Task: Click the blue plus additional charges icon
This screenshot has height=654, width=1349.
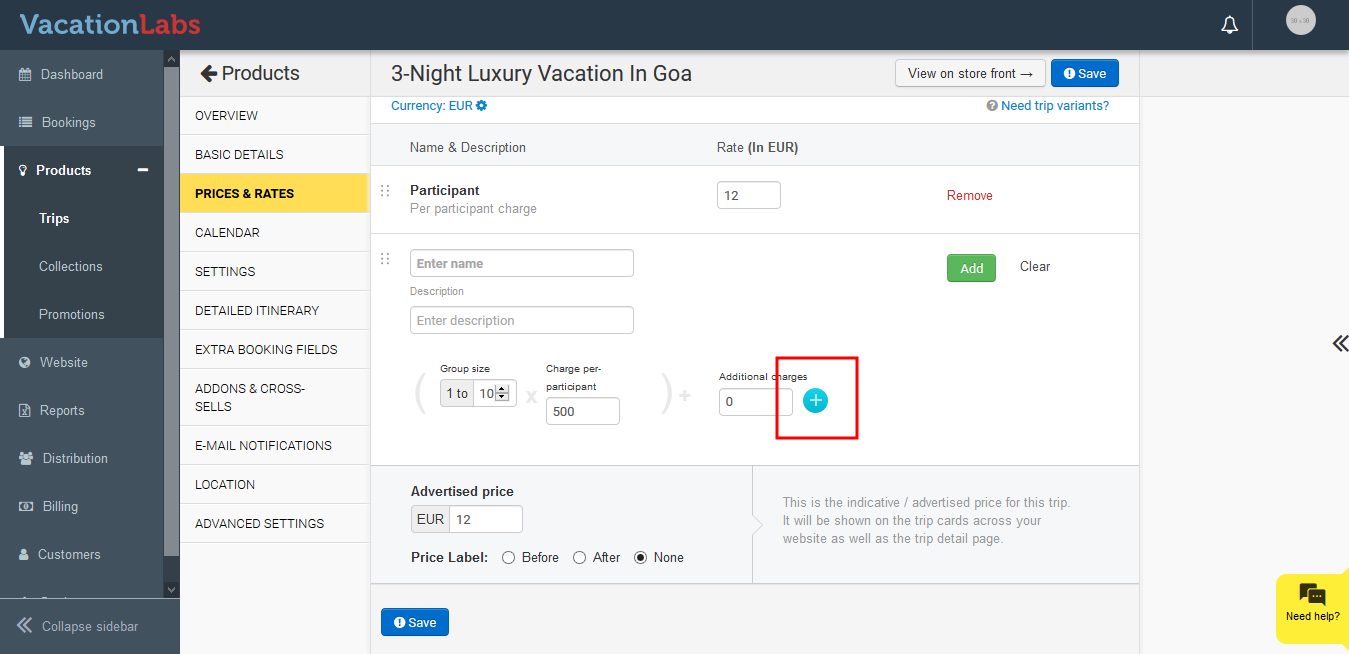Action: coord(815,401)
